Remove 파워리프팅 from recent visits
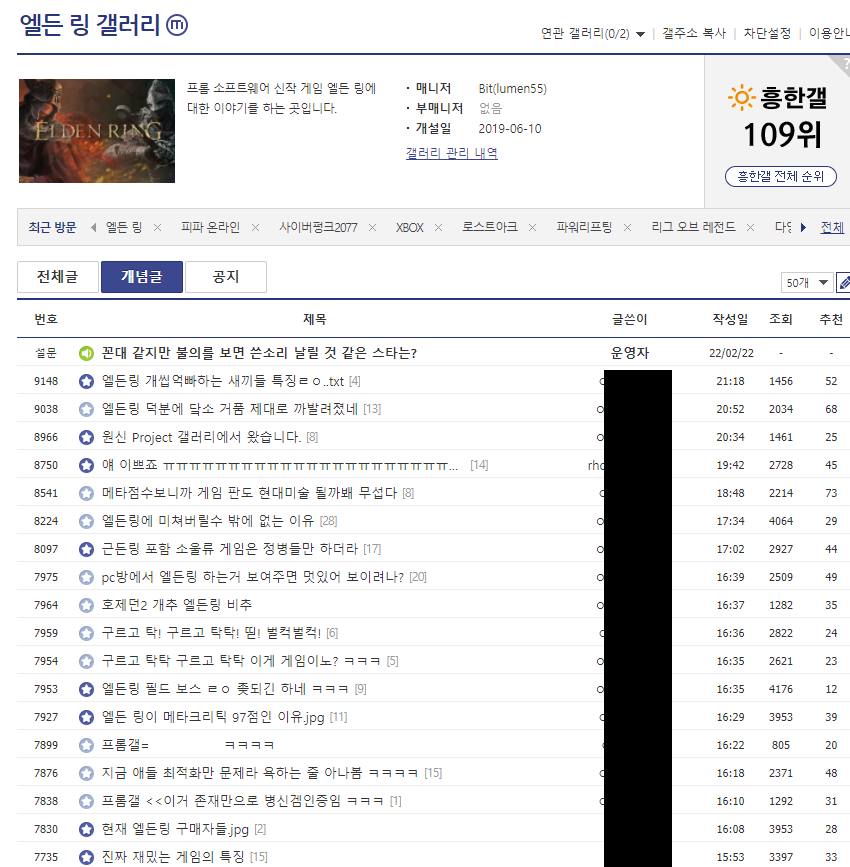Viewport: 850px width, 867px height. click(628, 228)
